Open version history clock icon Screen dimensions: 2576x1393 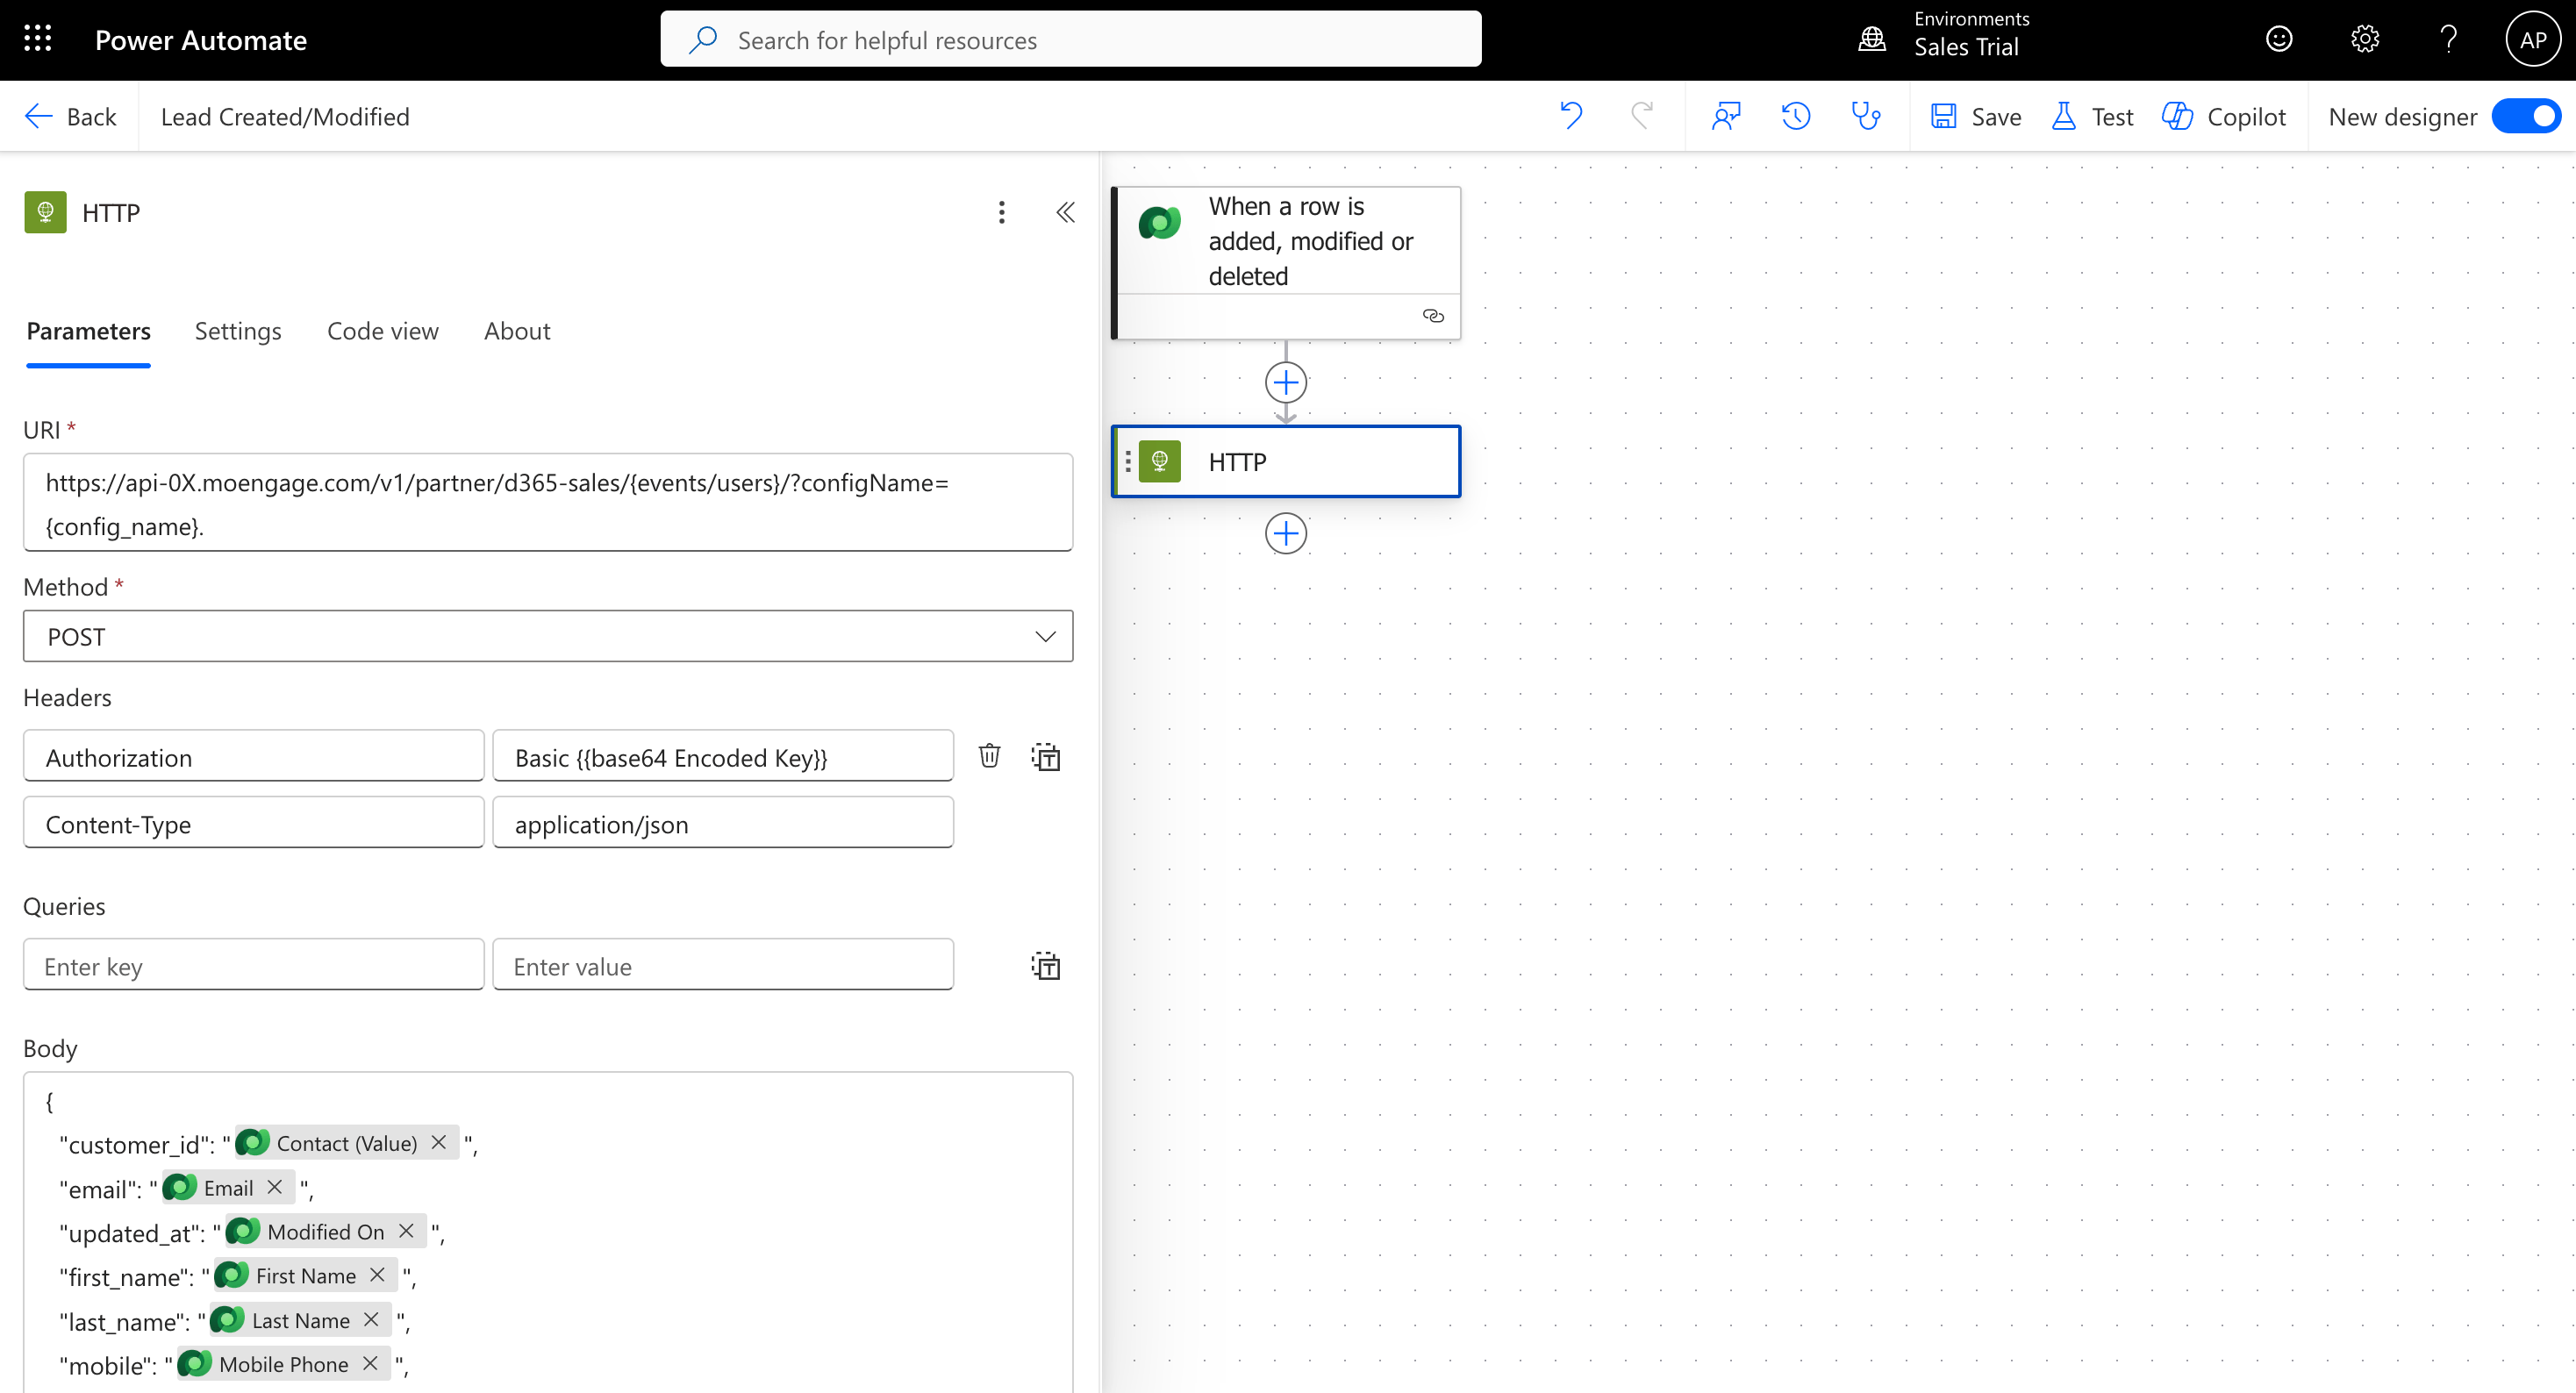point(1796,116)
